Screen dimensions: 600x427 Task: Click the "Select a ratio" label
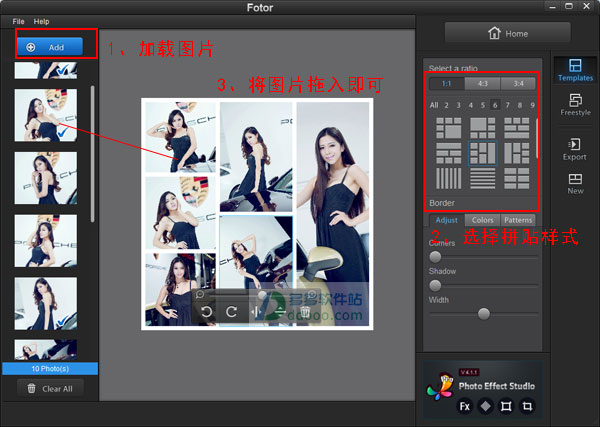[453, 68]
